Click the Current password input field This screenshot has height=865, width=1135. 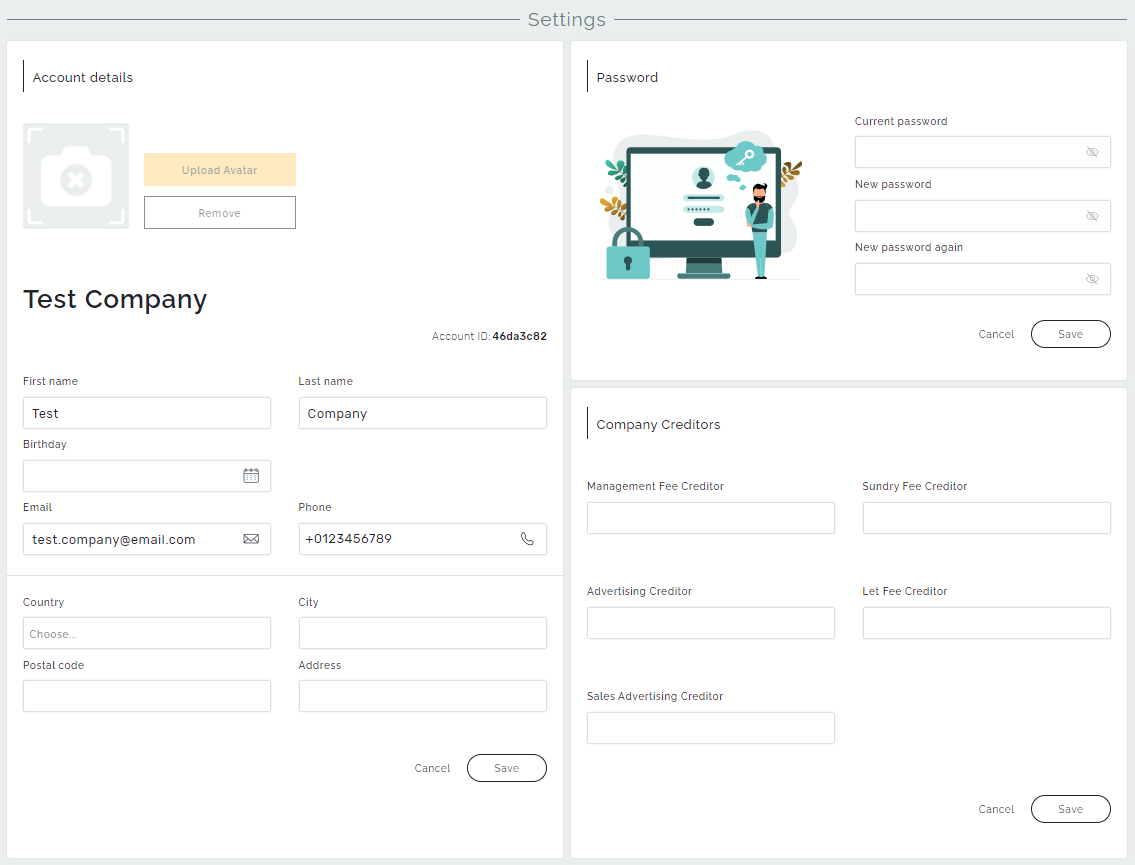982,152
